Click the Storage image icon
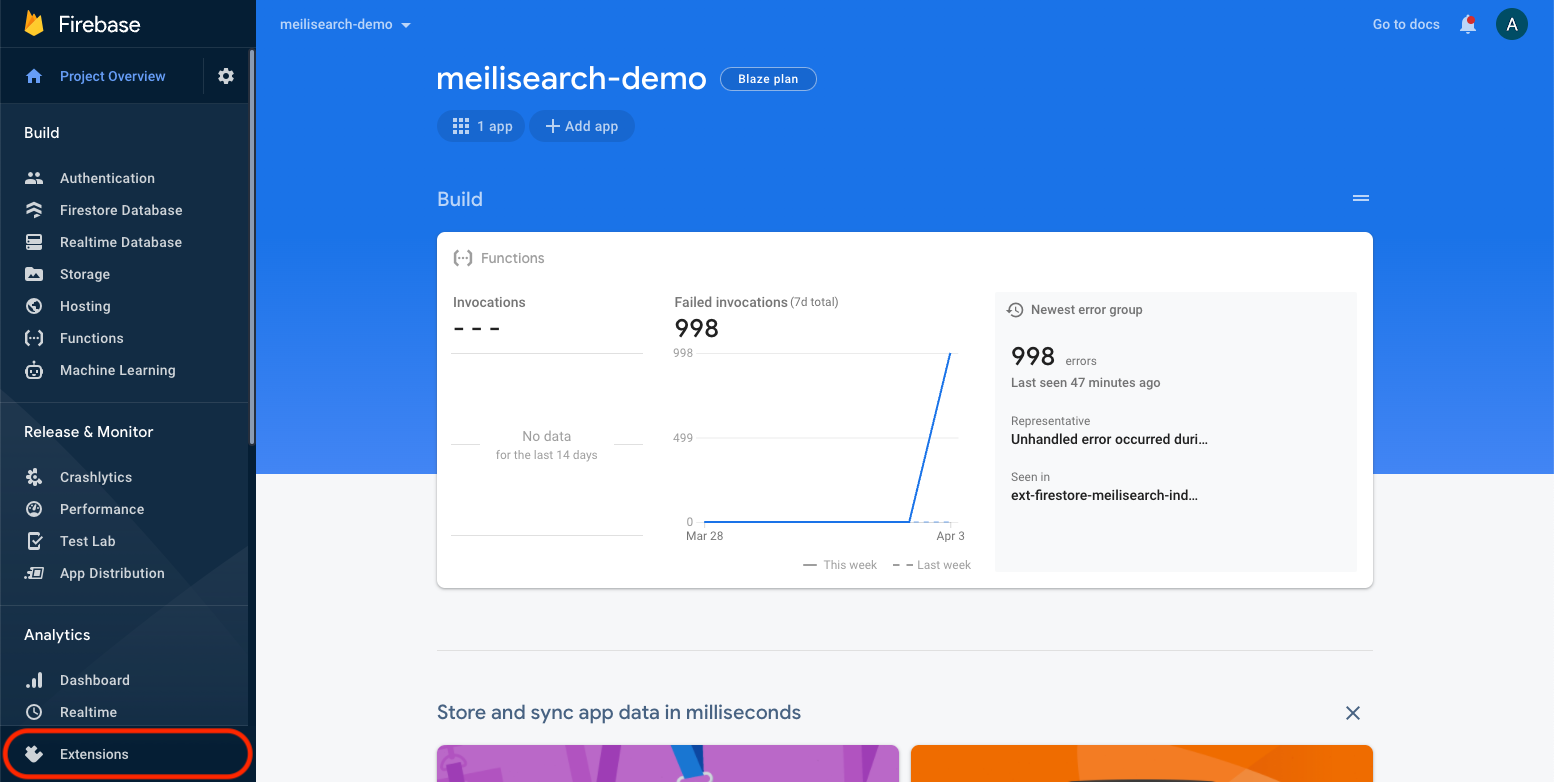Screen dimensions: 1554x782 point(34,274)
